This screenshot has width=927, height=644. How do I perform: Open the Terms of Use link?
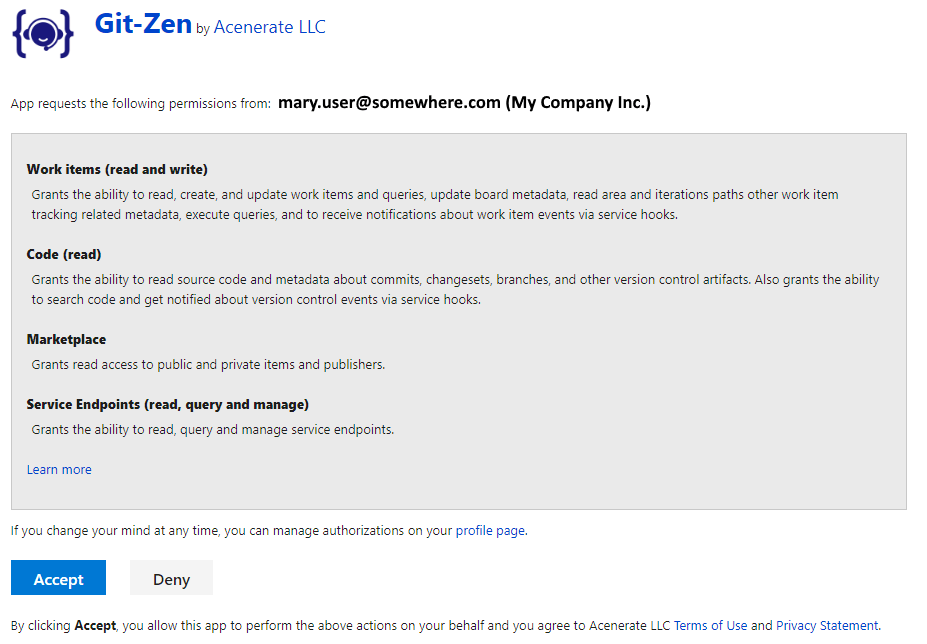click(710, 626)
